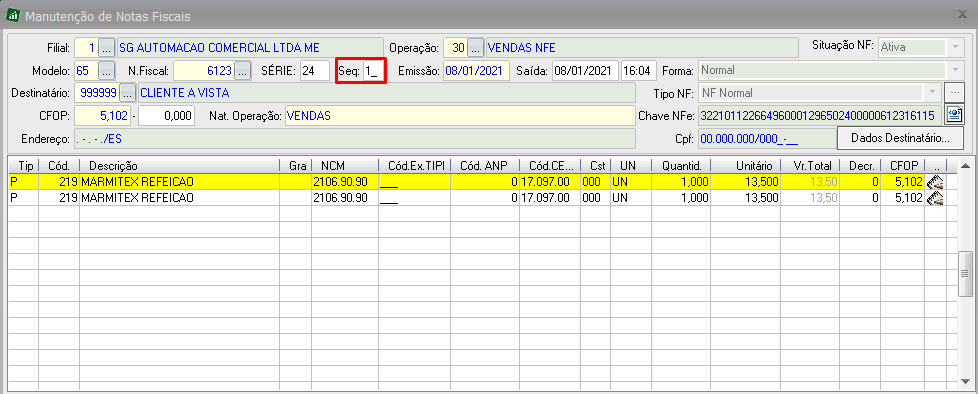Click 17.097.00 in the second row
Image resolution: width=978 pixels, height=394 pixels.
click(x=550, y=198)
